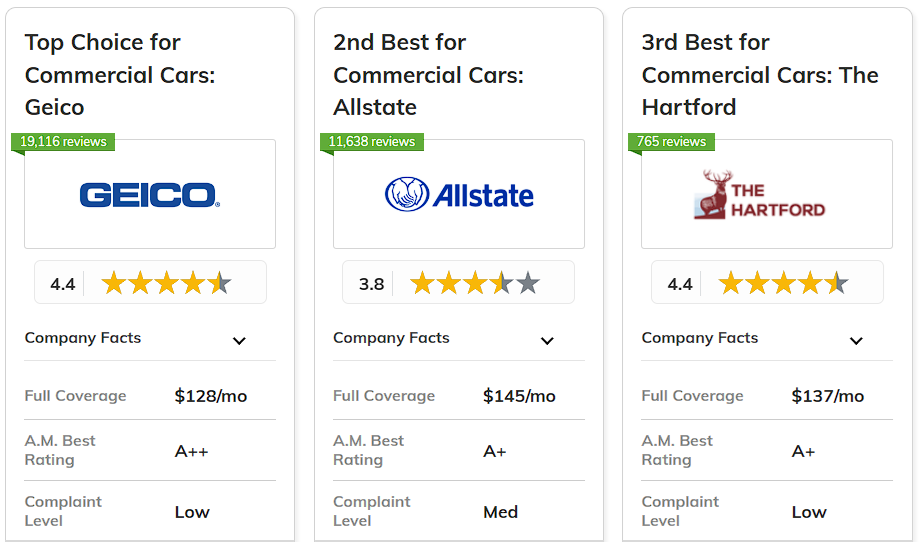Image resolution: width=921 pixels, height=542 pixels.
Task: Click The Hartford's $137/mo coverage price
Action: (828, 396)
